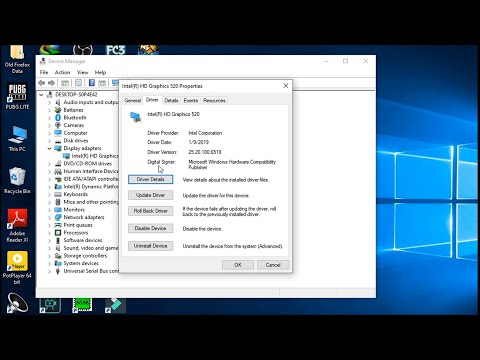Select Sound, video and game controllers
The width and height of the screenshot is (480, 360).
tap(91, 248)
